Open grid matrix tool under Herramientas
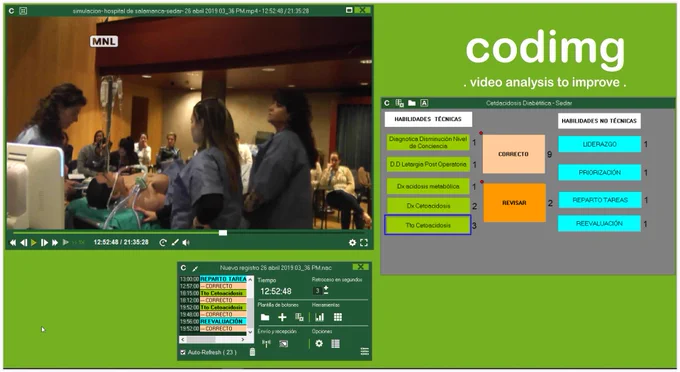 (x=338, y=317)
